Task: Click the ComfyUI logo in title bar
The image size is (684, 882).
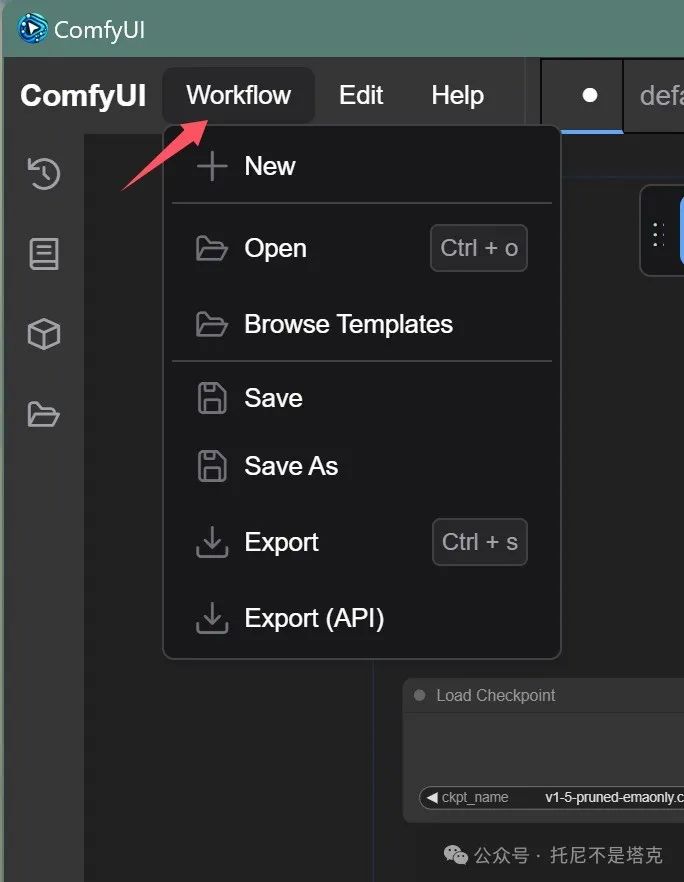Action: pyautogui.click(x=32, y=29)
